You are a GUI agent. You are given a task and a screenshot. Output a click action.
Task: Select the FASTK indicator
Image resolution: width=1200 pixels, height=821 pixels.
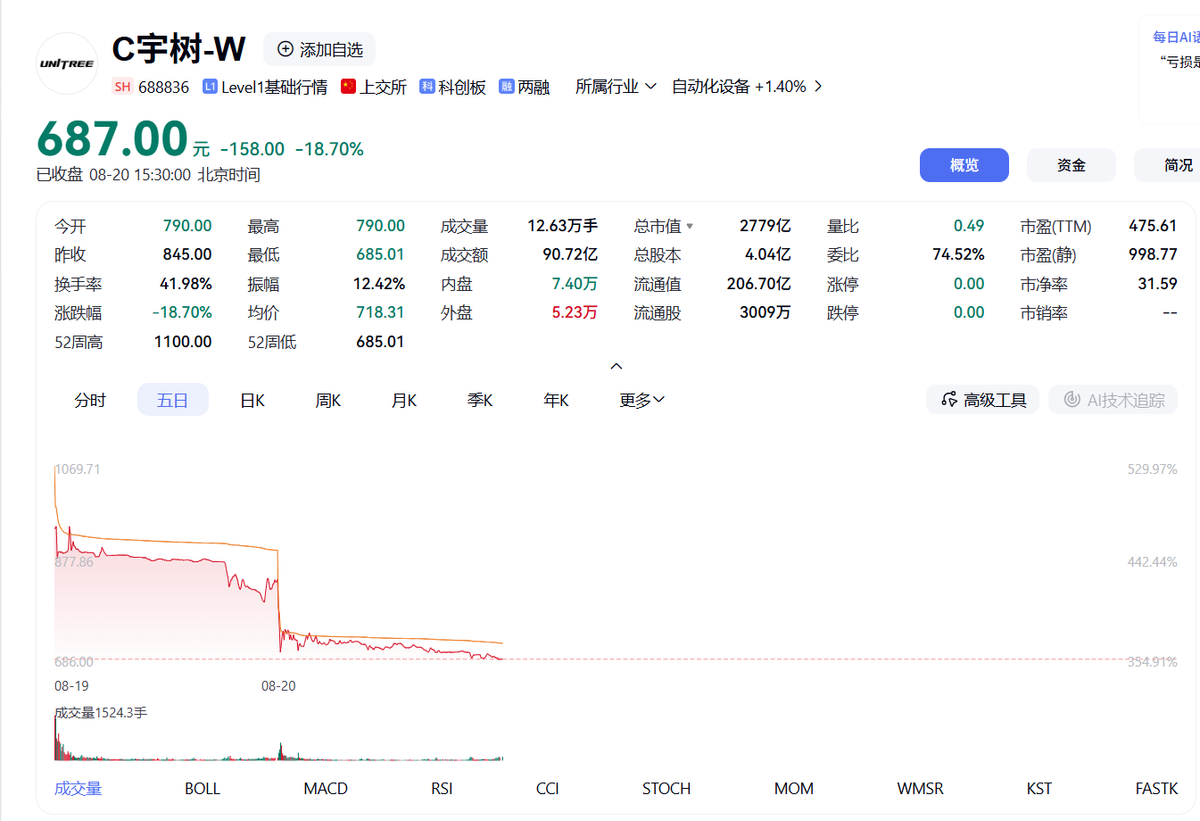point(1157,788)
